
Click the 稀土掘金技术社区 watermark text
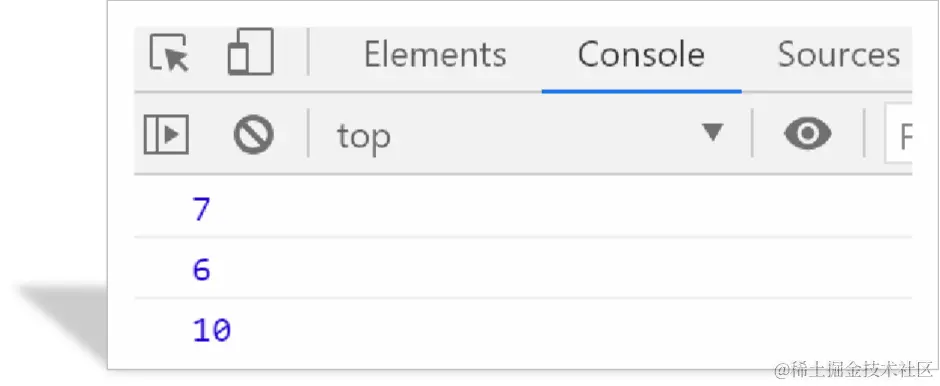[854, 370]
